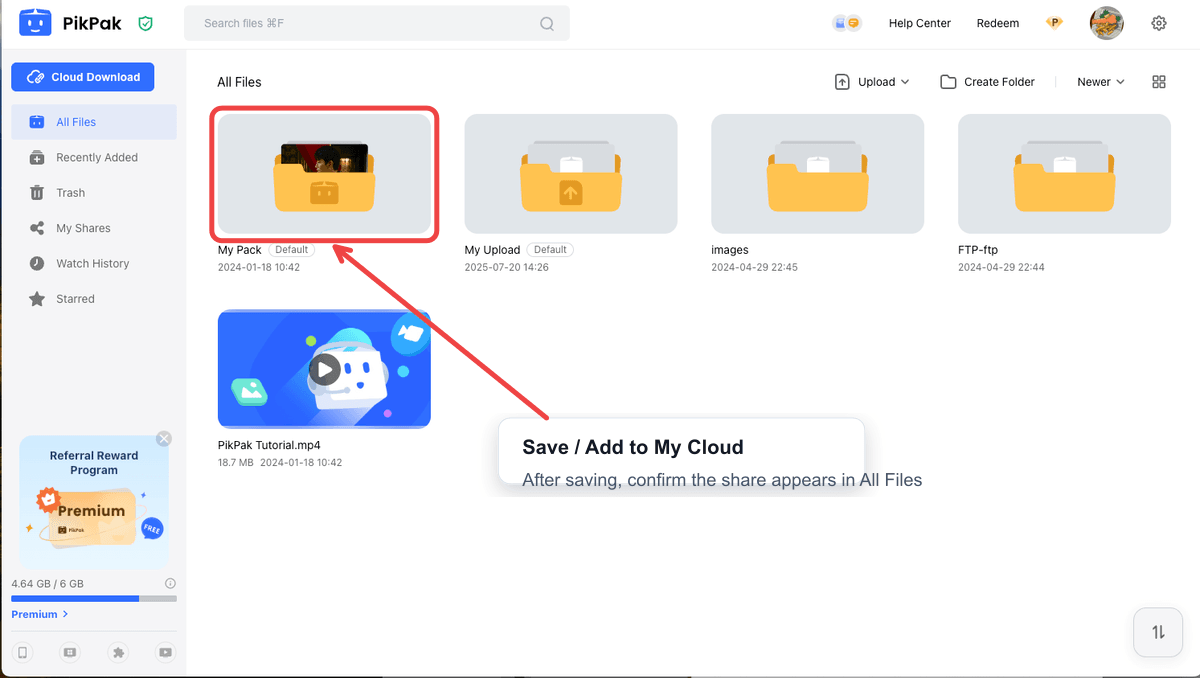1200x678 pixels.
Task: Click the mobile device app icon
Action: click(23, 653)
